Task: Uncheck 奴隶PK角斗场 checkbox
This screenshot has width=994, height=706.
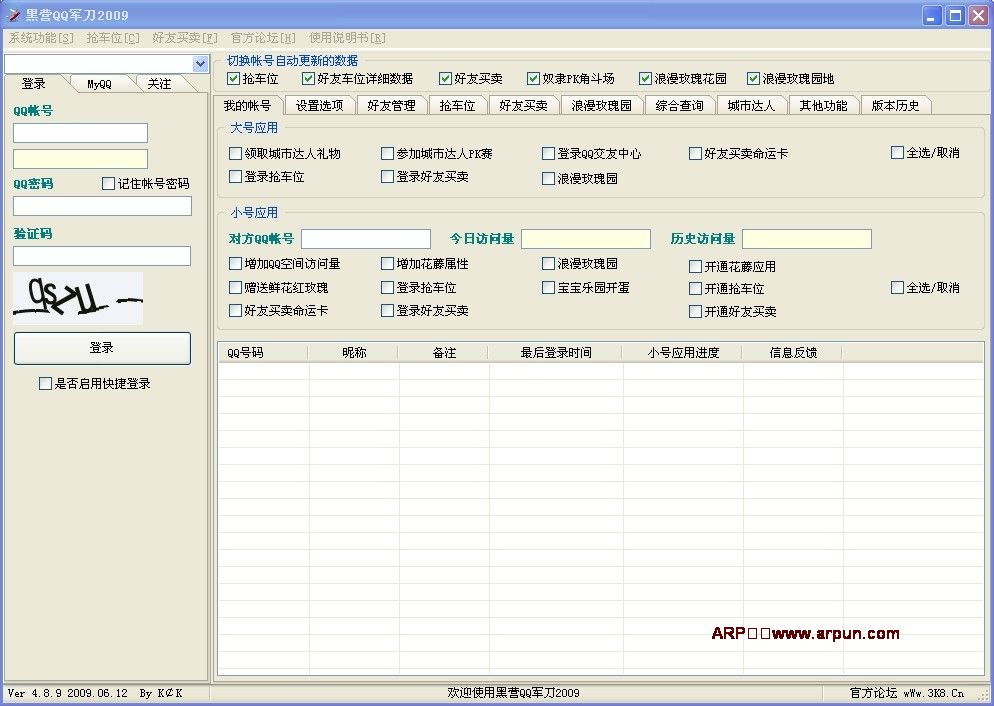Action: pos(534,79)
